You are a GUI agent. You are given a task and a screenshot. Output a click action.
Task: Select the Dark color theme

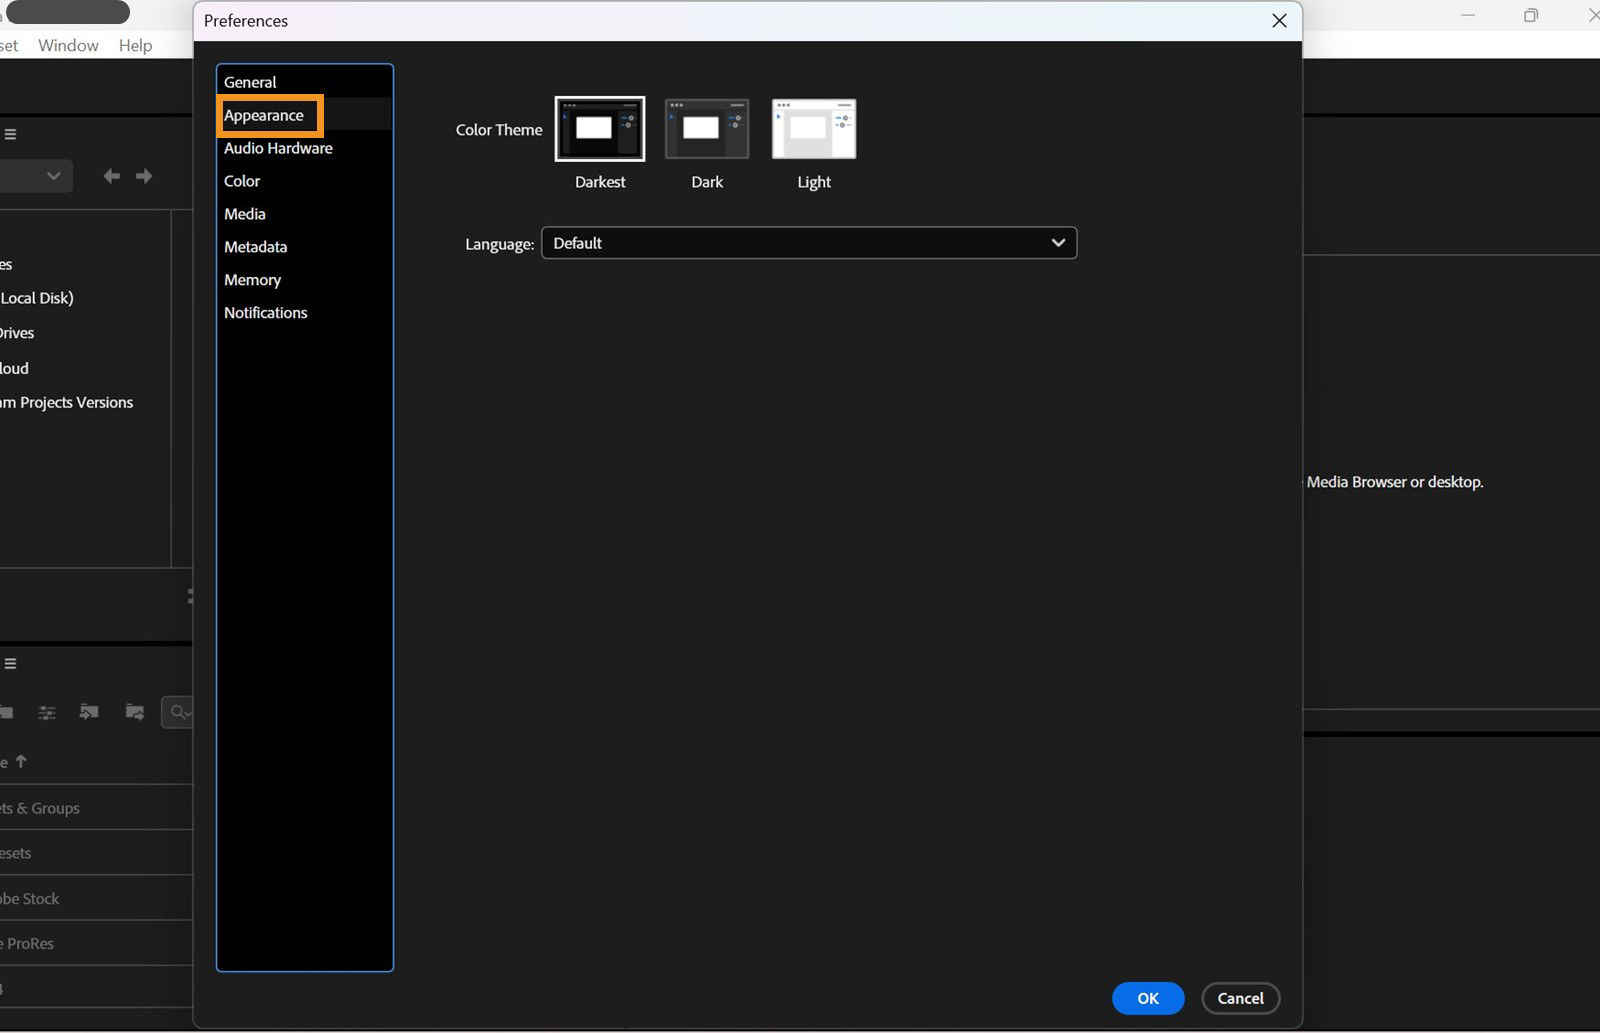[706, 129]
